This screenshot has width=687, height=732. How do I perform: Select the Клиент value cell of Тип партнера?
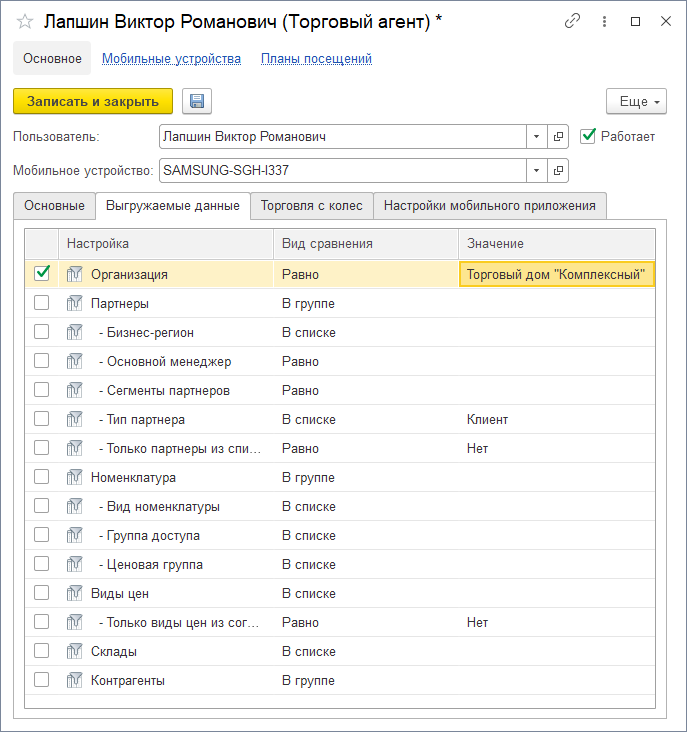[555, 419]
